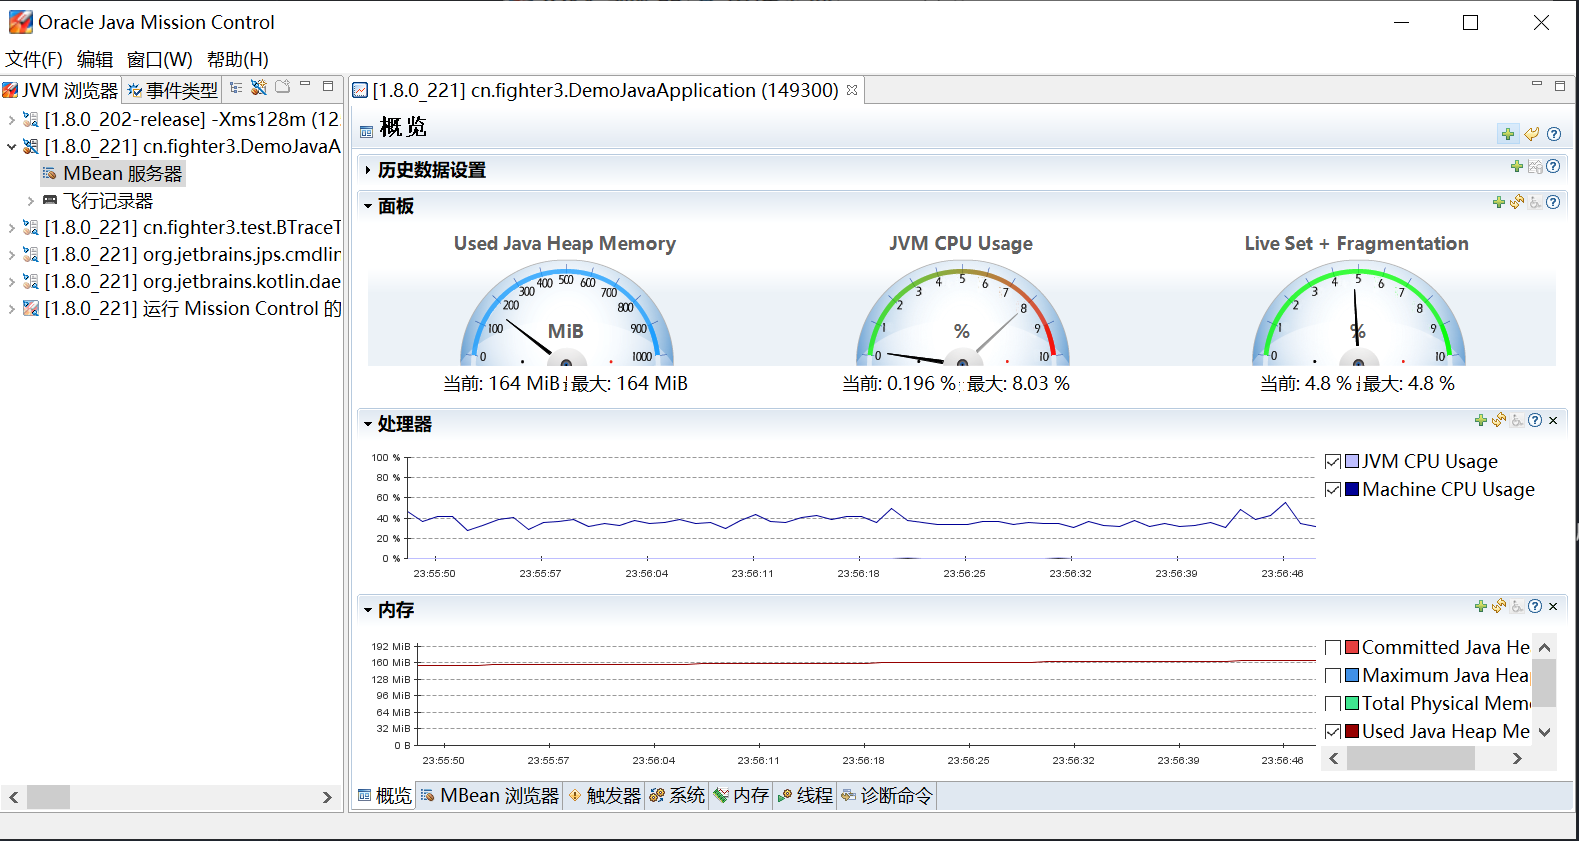
Task: Collapse the cn.fighter3.DemoJavaApplication JVM node
Action: [11, 147]
